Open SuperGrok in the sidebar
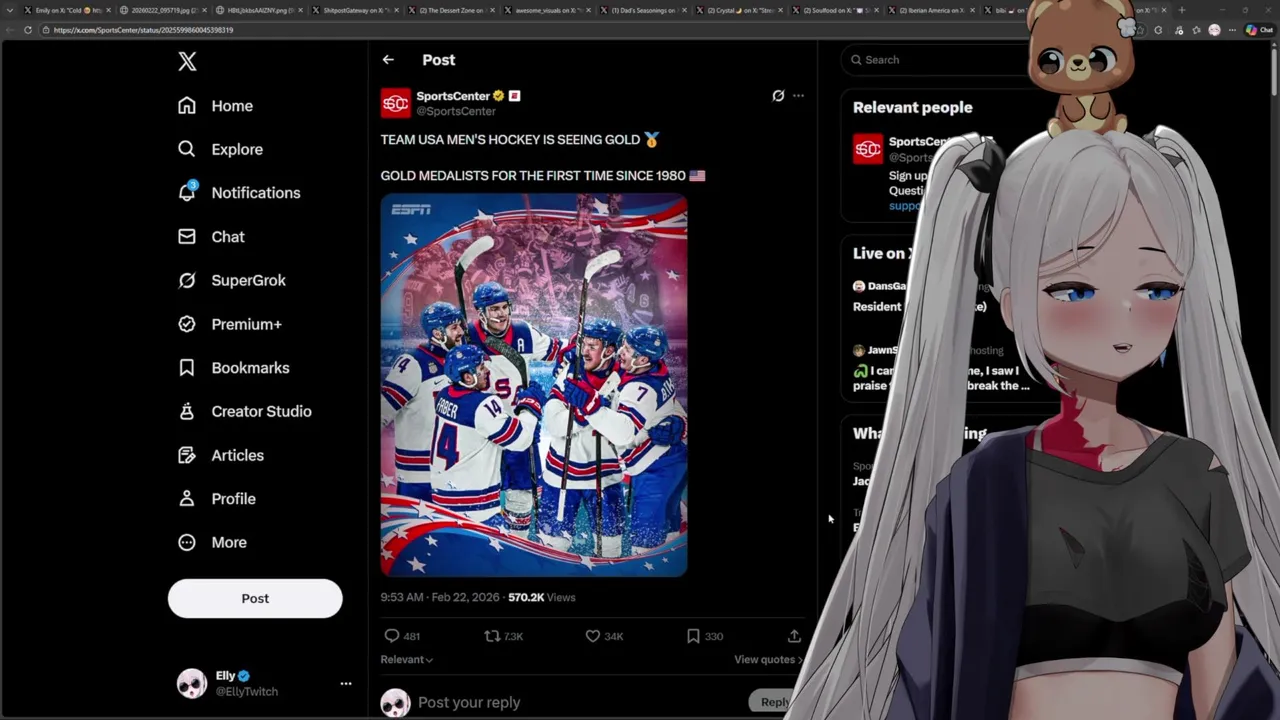Image resolution: width=1280 pixels, height=720 pixels. (231, 281)
